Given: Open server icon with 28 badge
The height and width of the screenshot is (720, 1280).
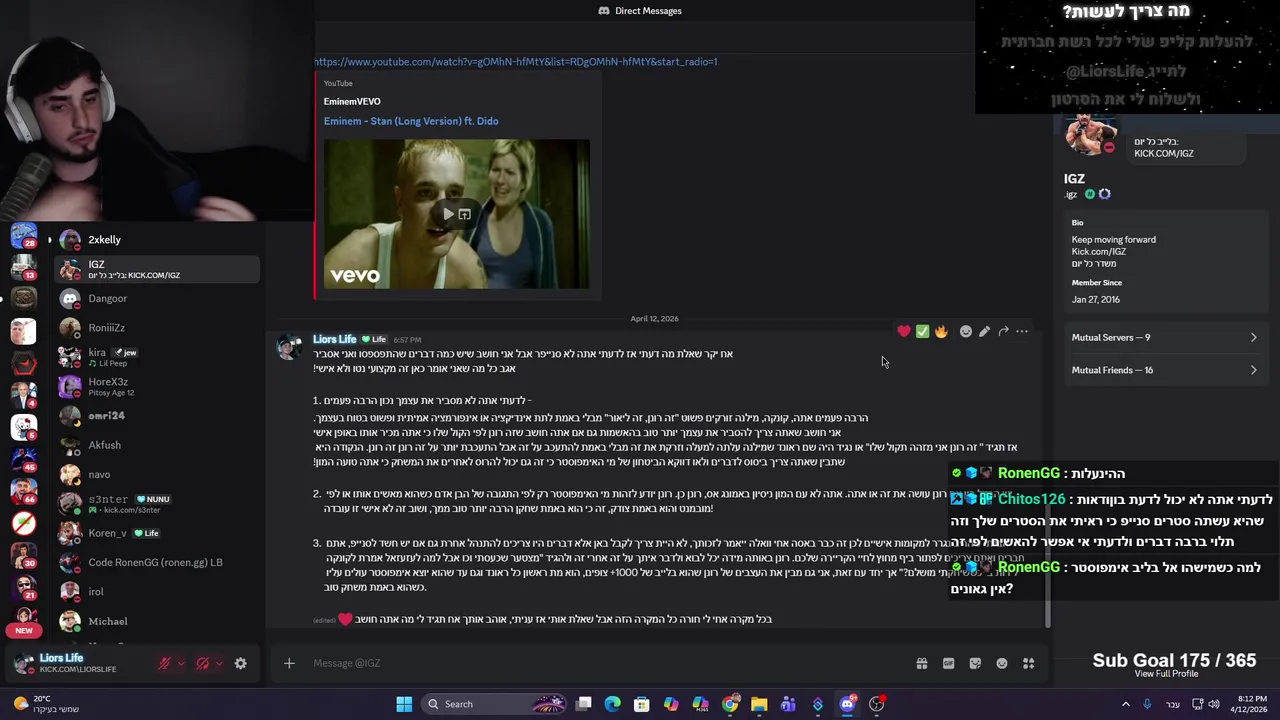Looking at the screenshot, I should [x=24, y=237].
